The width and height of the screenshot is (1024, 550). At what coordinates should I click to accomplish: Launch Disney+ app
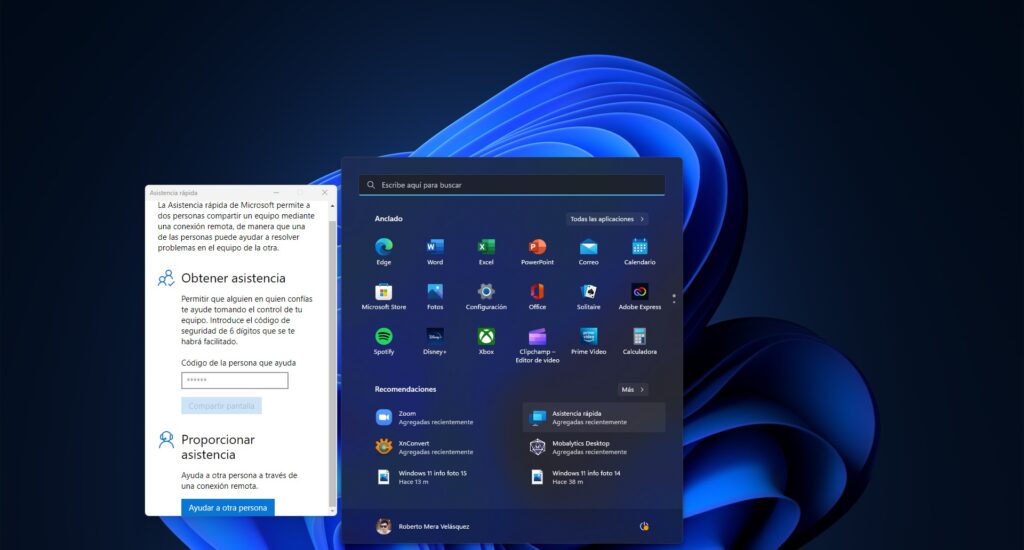click(x=435, y=341)
